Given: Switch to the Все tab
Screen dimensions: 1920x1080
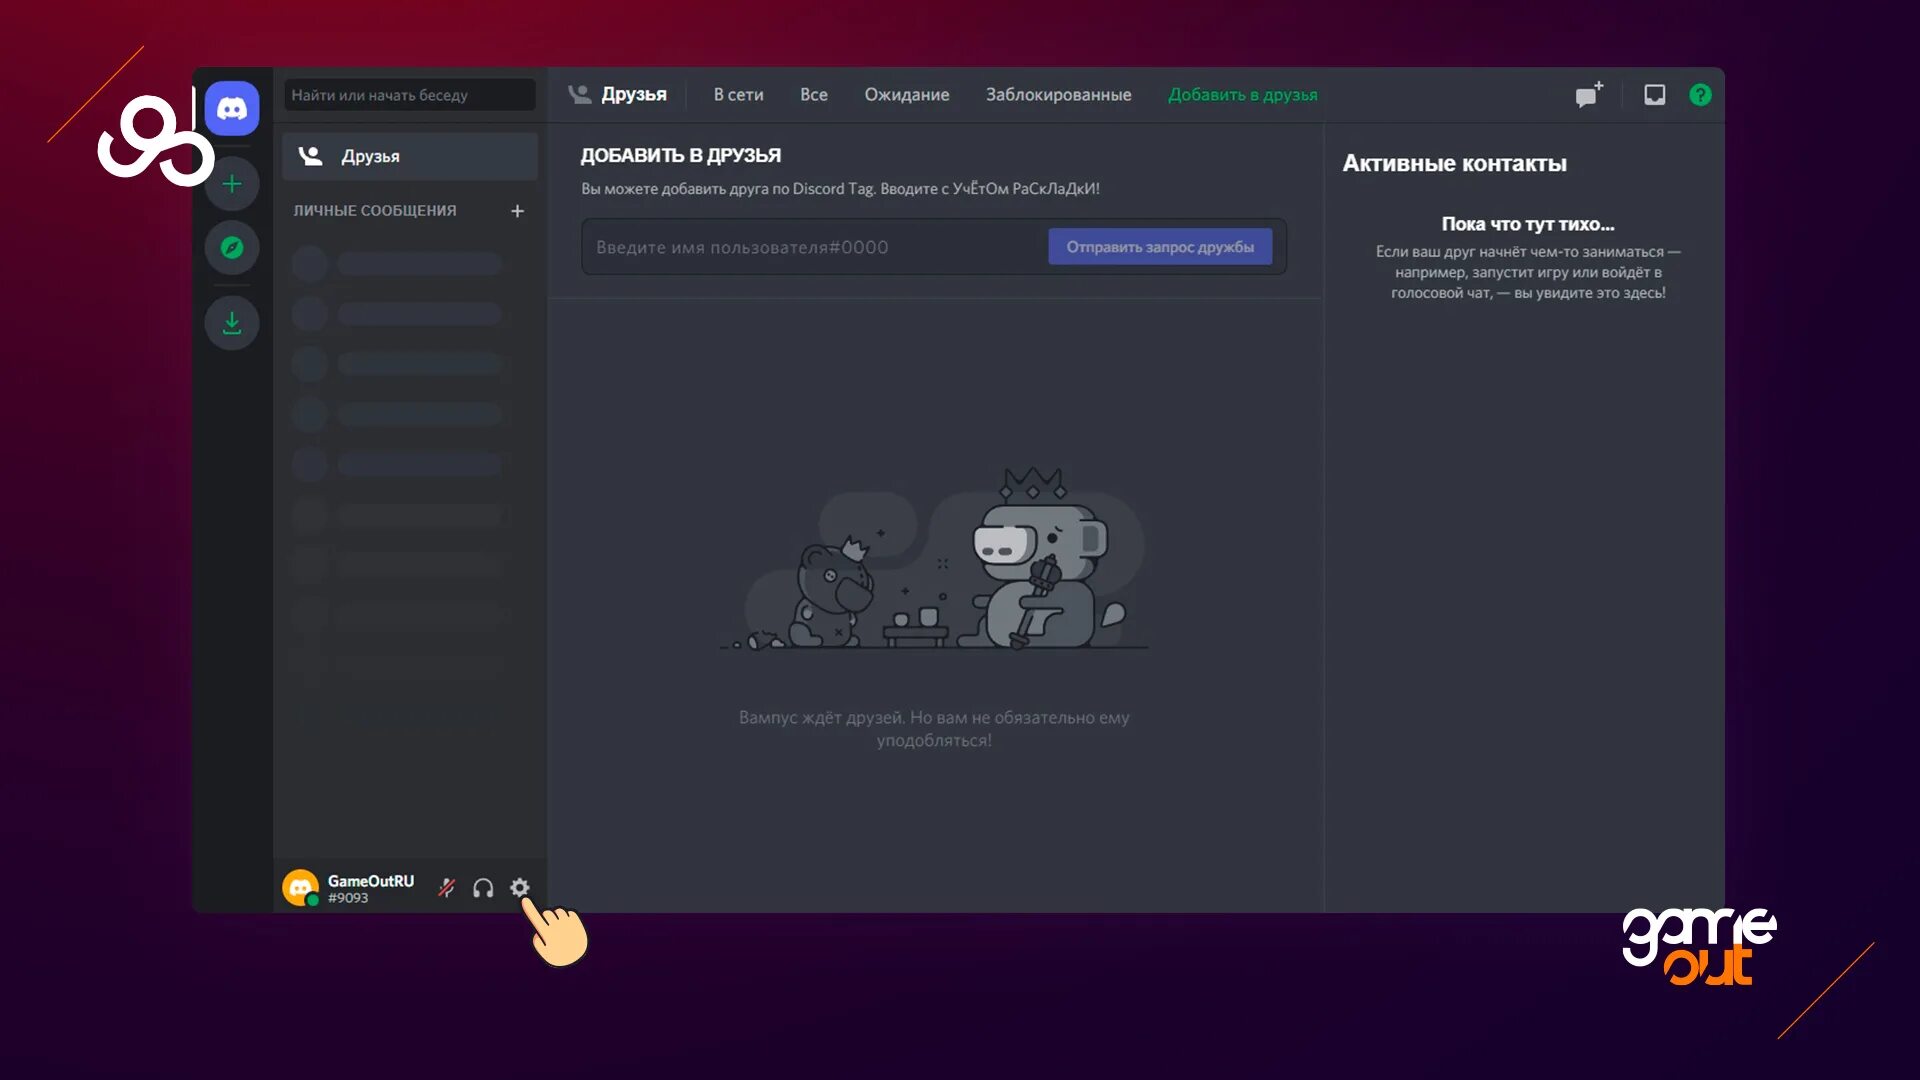Looking at the screenshot, I should tap(813, 95).
